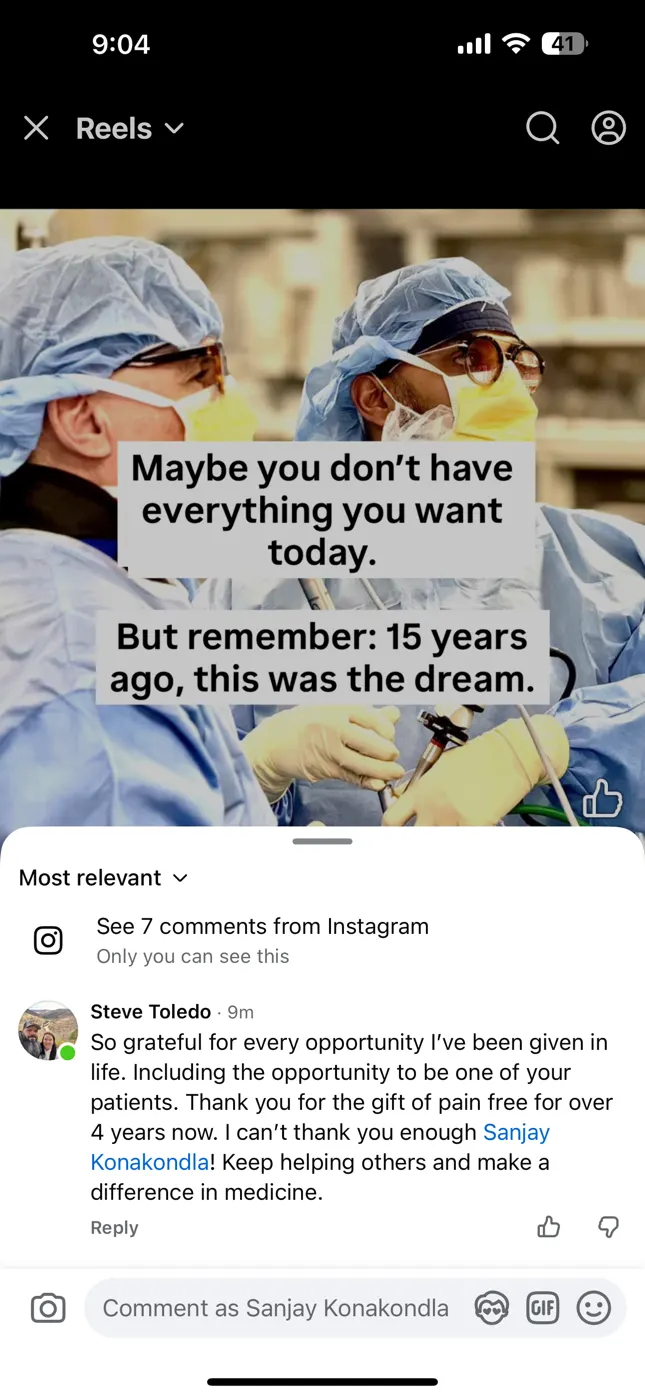Open the profile icon at top right
Viewport: 645px width, 1398px height.
(608, 128)
